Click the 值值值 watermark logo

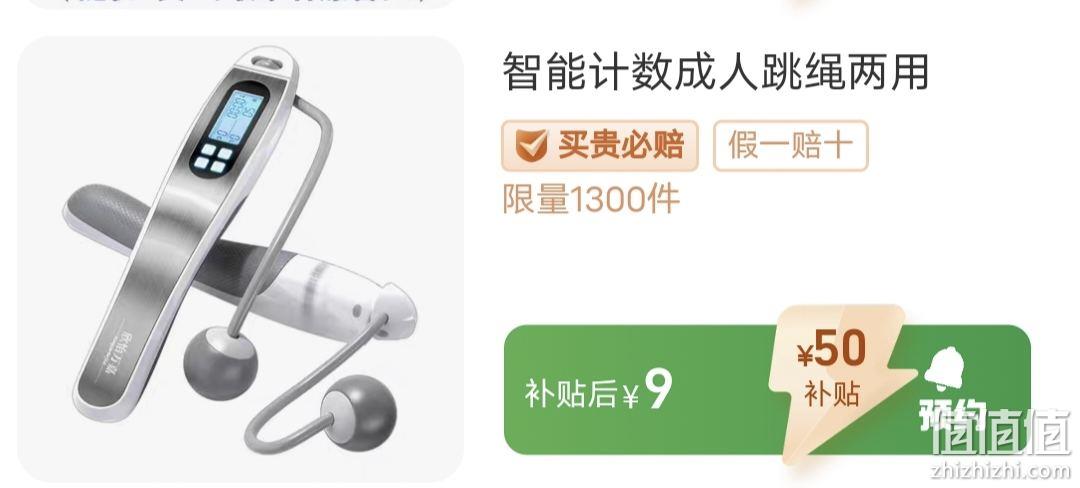point(1001,432)
